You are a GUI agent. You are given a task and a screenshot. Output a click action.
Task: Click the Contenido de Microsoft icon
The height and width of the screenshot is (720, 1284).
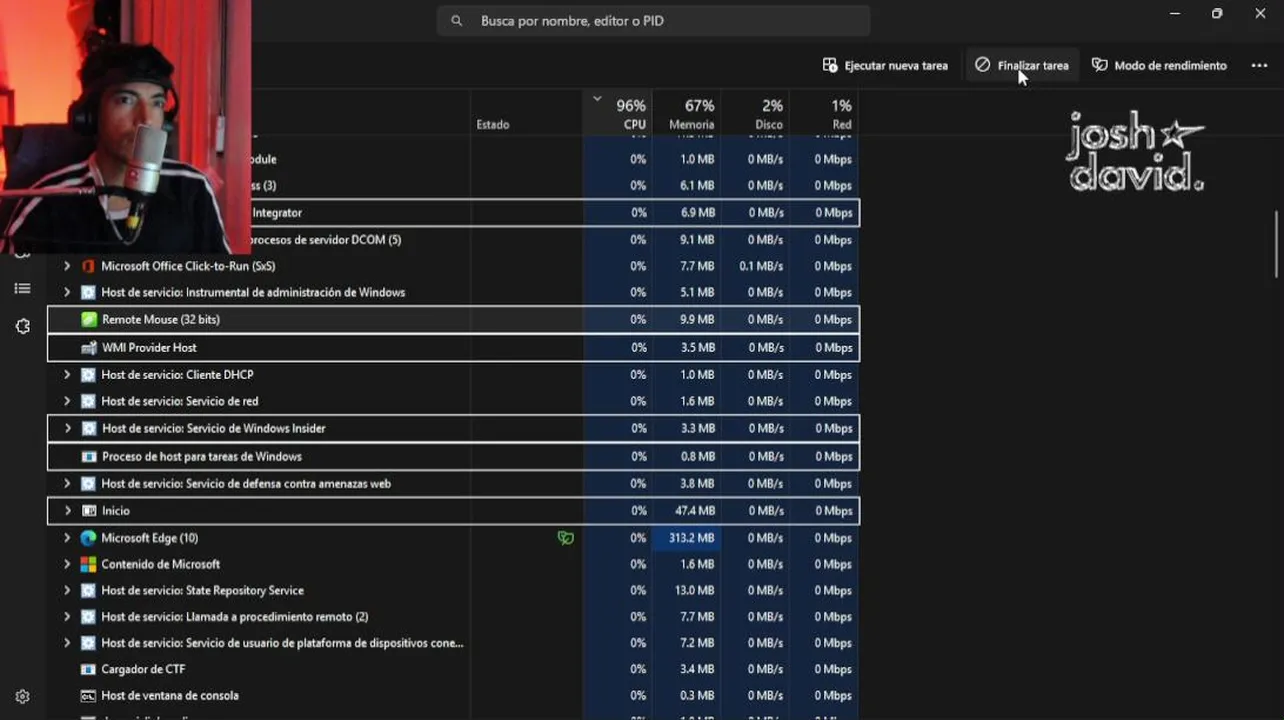pyautogui.click(x=88, y=564)
